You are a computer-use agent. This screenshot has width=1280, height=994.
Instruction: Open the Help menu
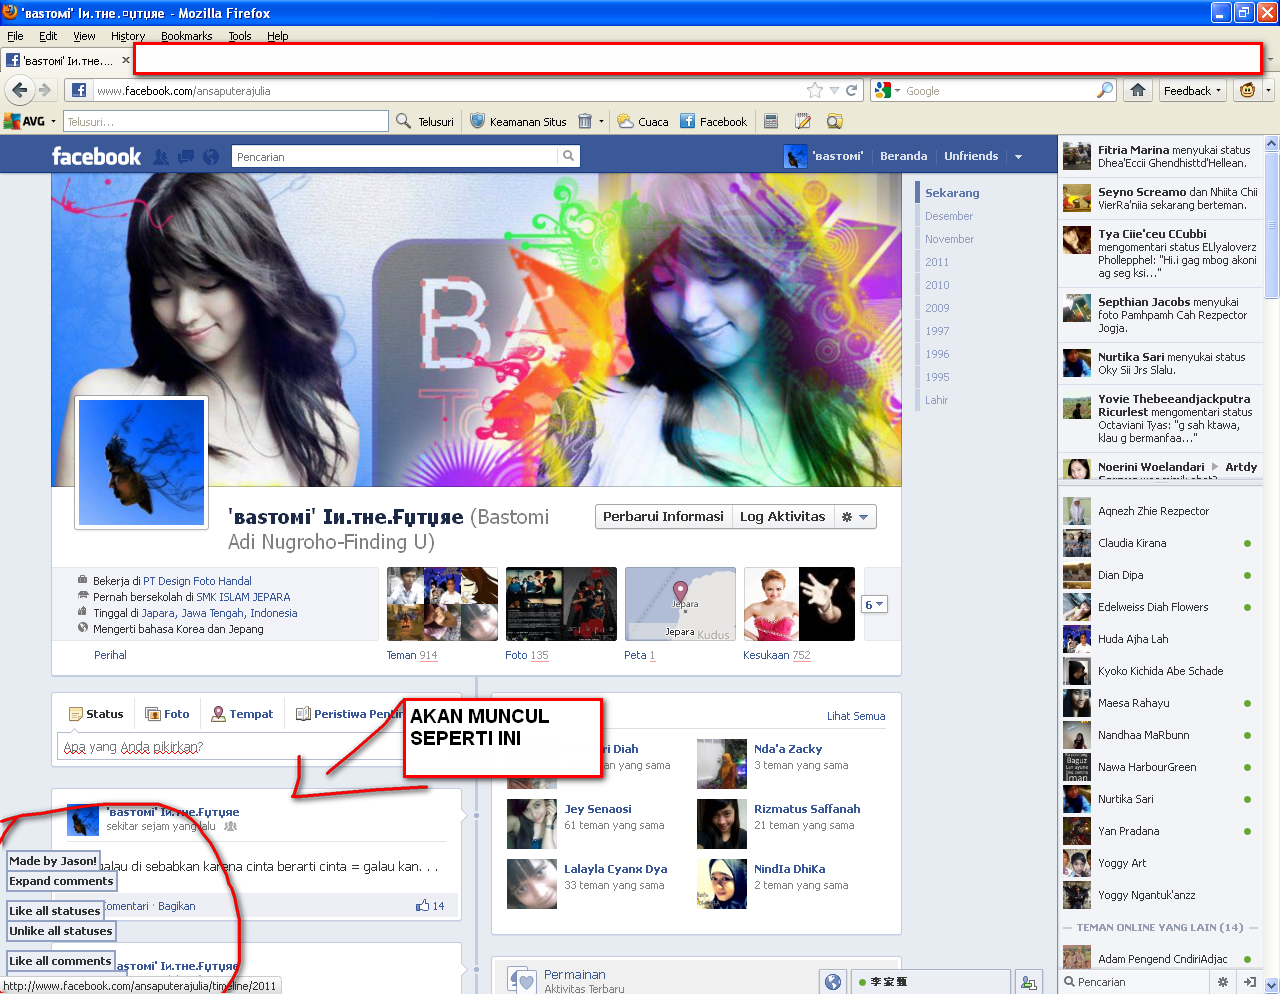click(277, 36)
